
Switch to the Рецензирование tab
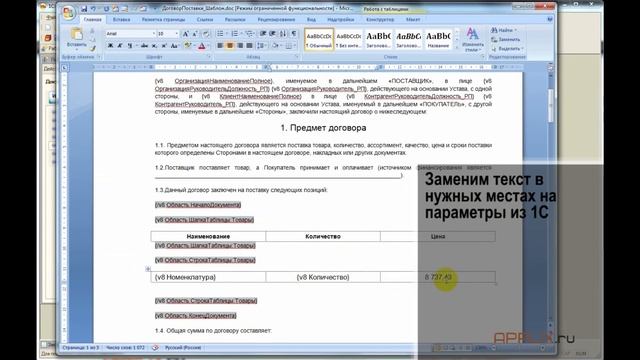(276, 19)
